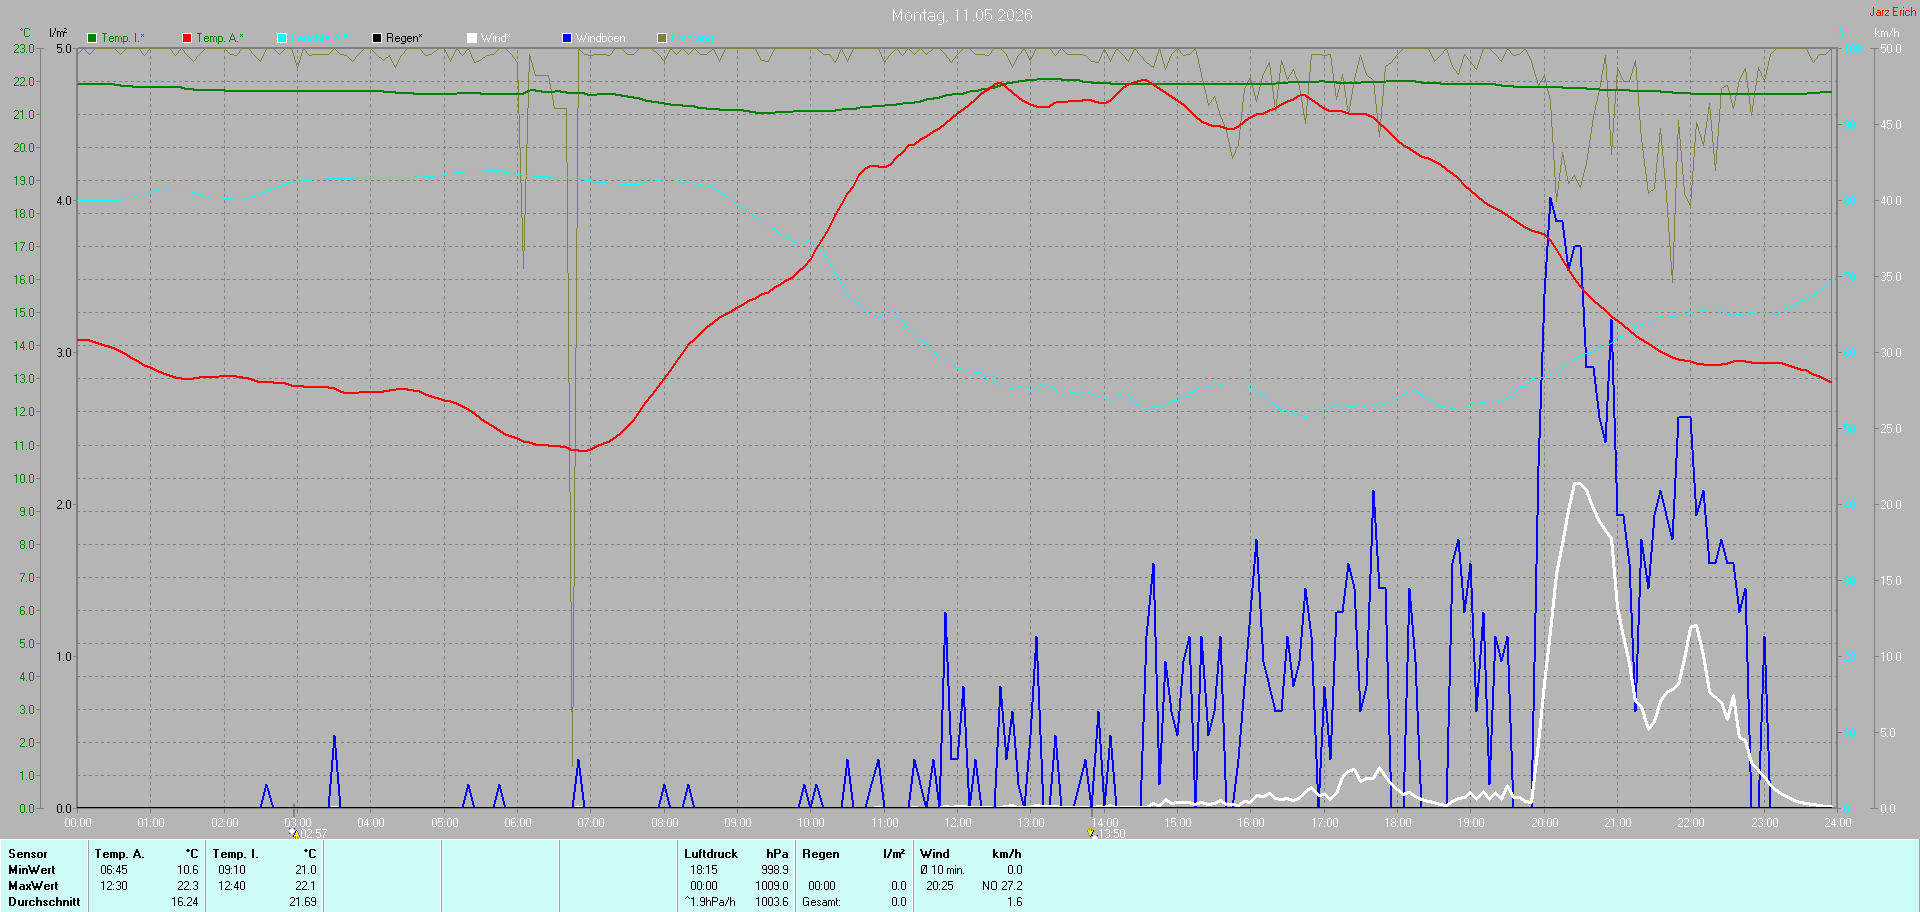The height and width of the screenshot is (912, 1920).
Task: Click the pressure trend "^1.9hPa/h"
Action: click(x=710, y=902)
